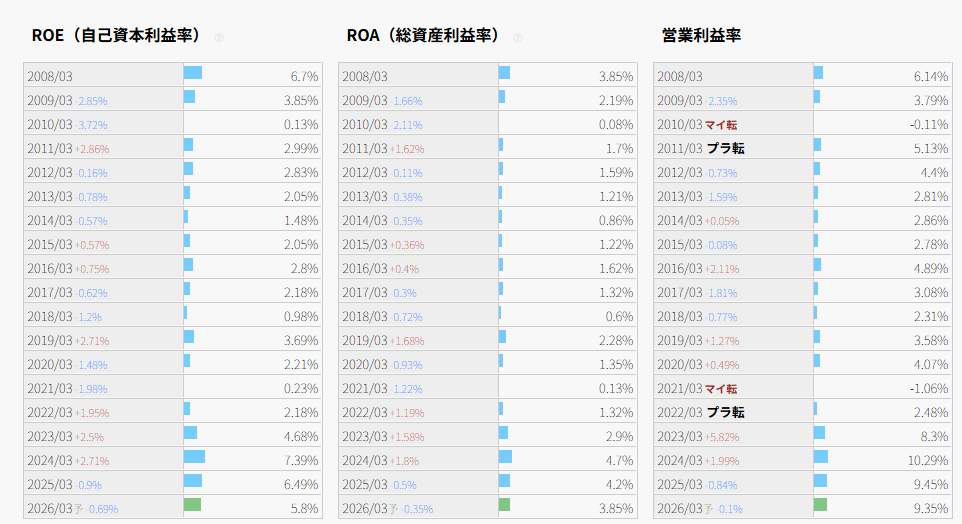The image size is (962, 524).
Task: Select the 営業利益率 heading
Action: tap(701, 36)
